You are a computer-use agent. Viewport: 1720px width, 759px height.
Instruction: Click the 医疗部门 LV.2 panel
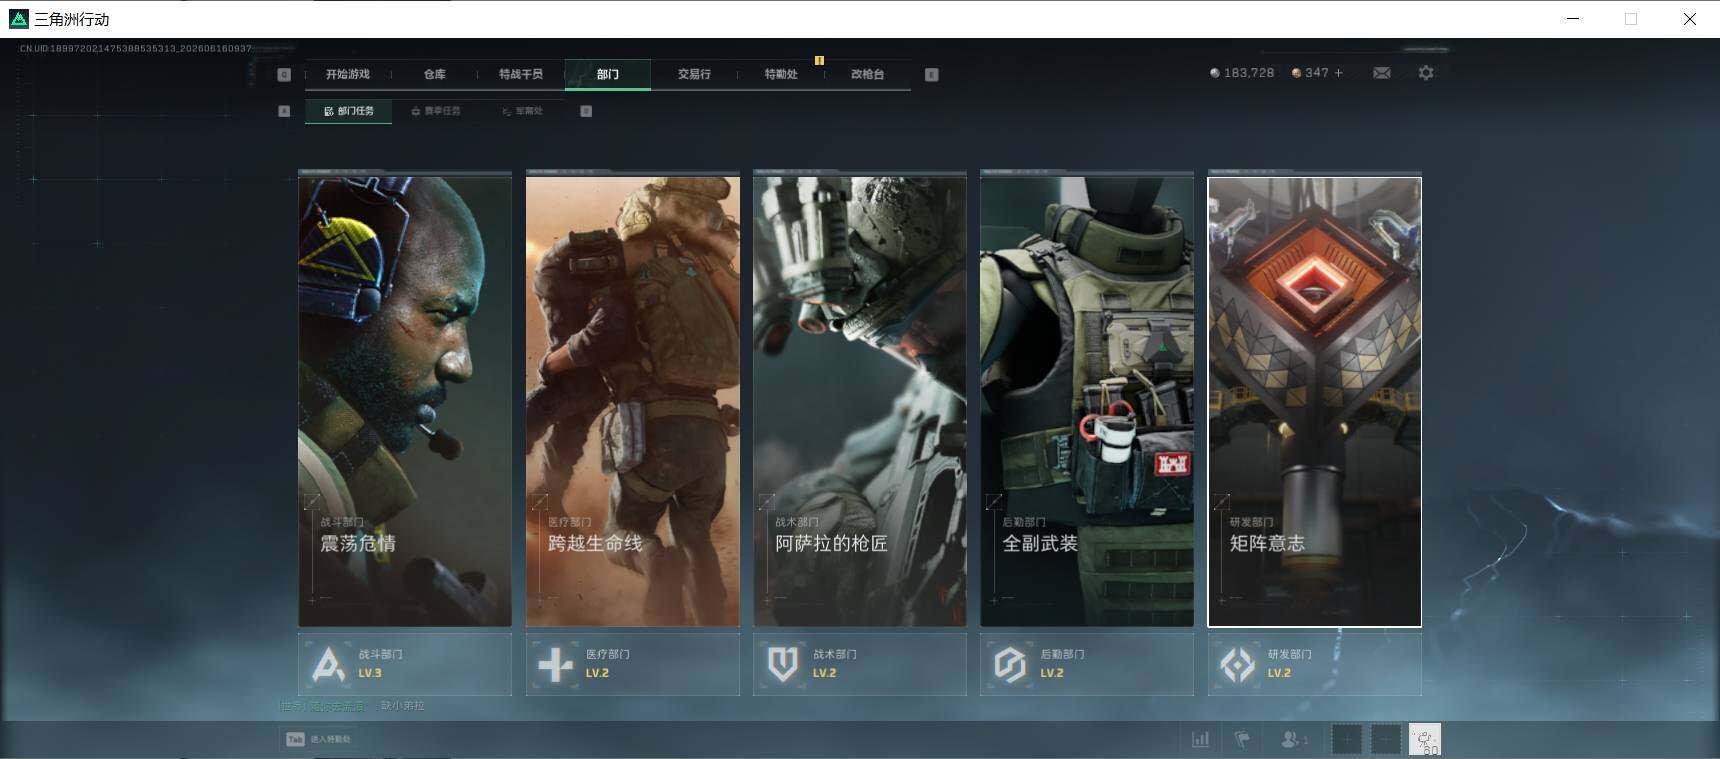click(633, 664)
